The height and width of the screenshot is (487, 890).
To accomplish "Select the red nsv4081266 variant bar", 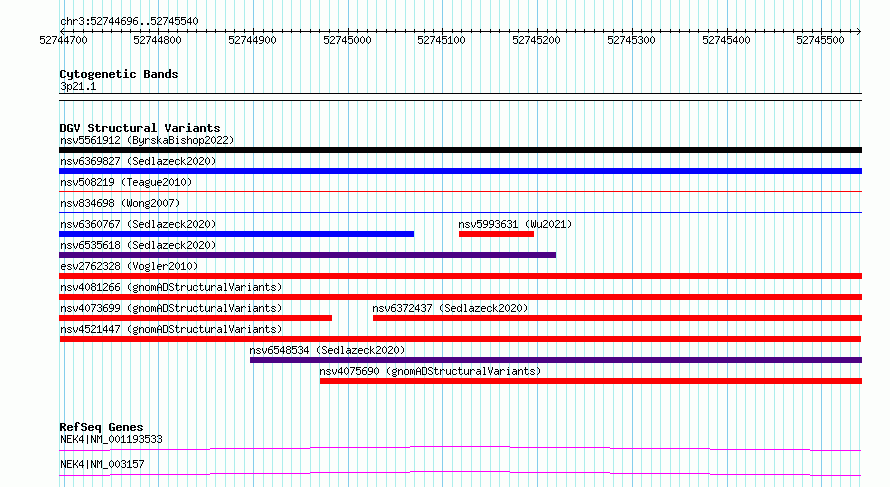I will 460,297.
